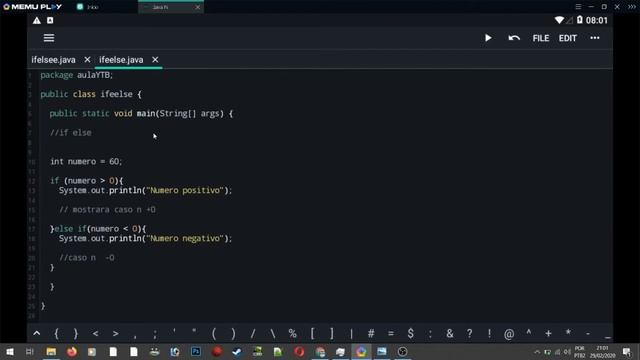Insert the equals sign symbol
This screenshot has width=640, height=360.
pyautogui.click(x=391, y=333)
